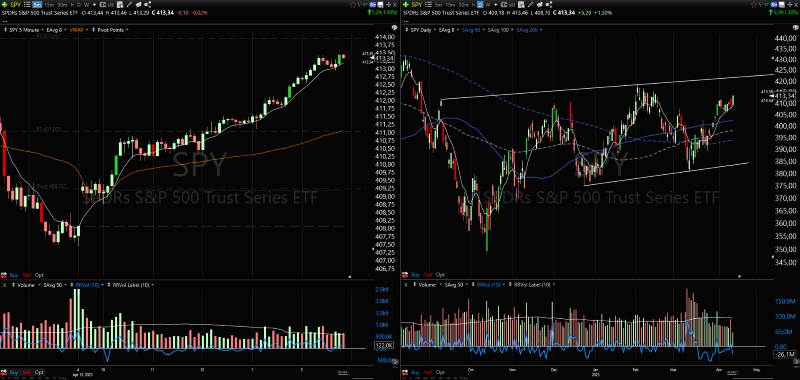Image resolution: width=800 pixels, height=380 pixels.
Task: Select the pencil drawing tool in right chart
Action: (531, 5)
